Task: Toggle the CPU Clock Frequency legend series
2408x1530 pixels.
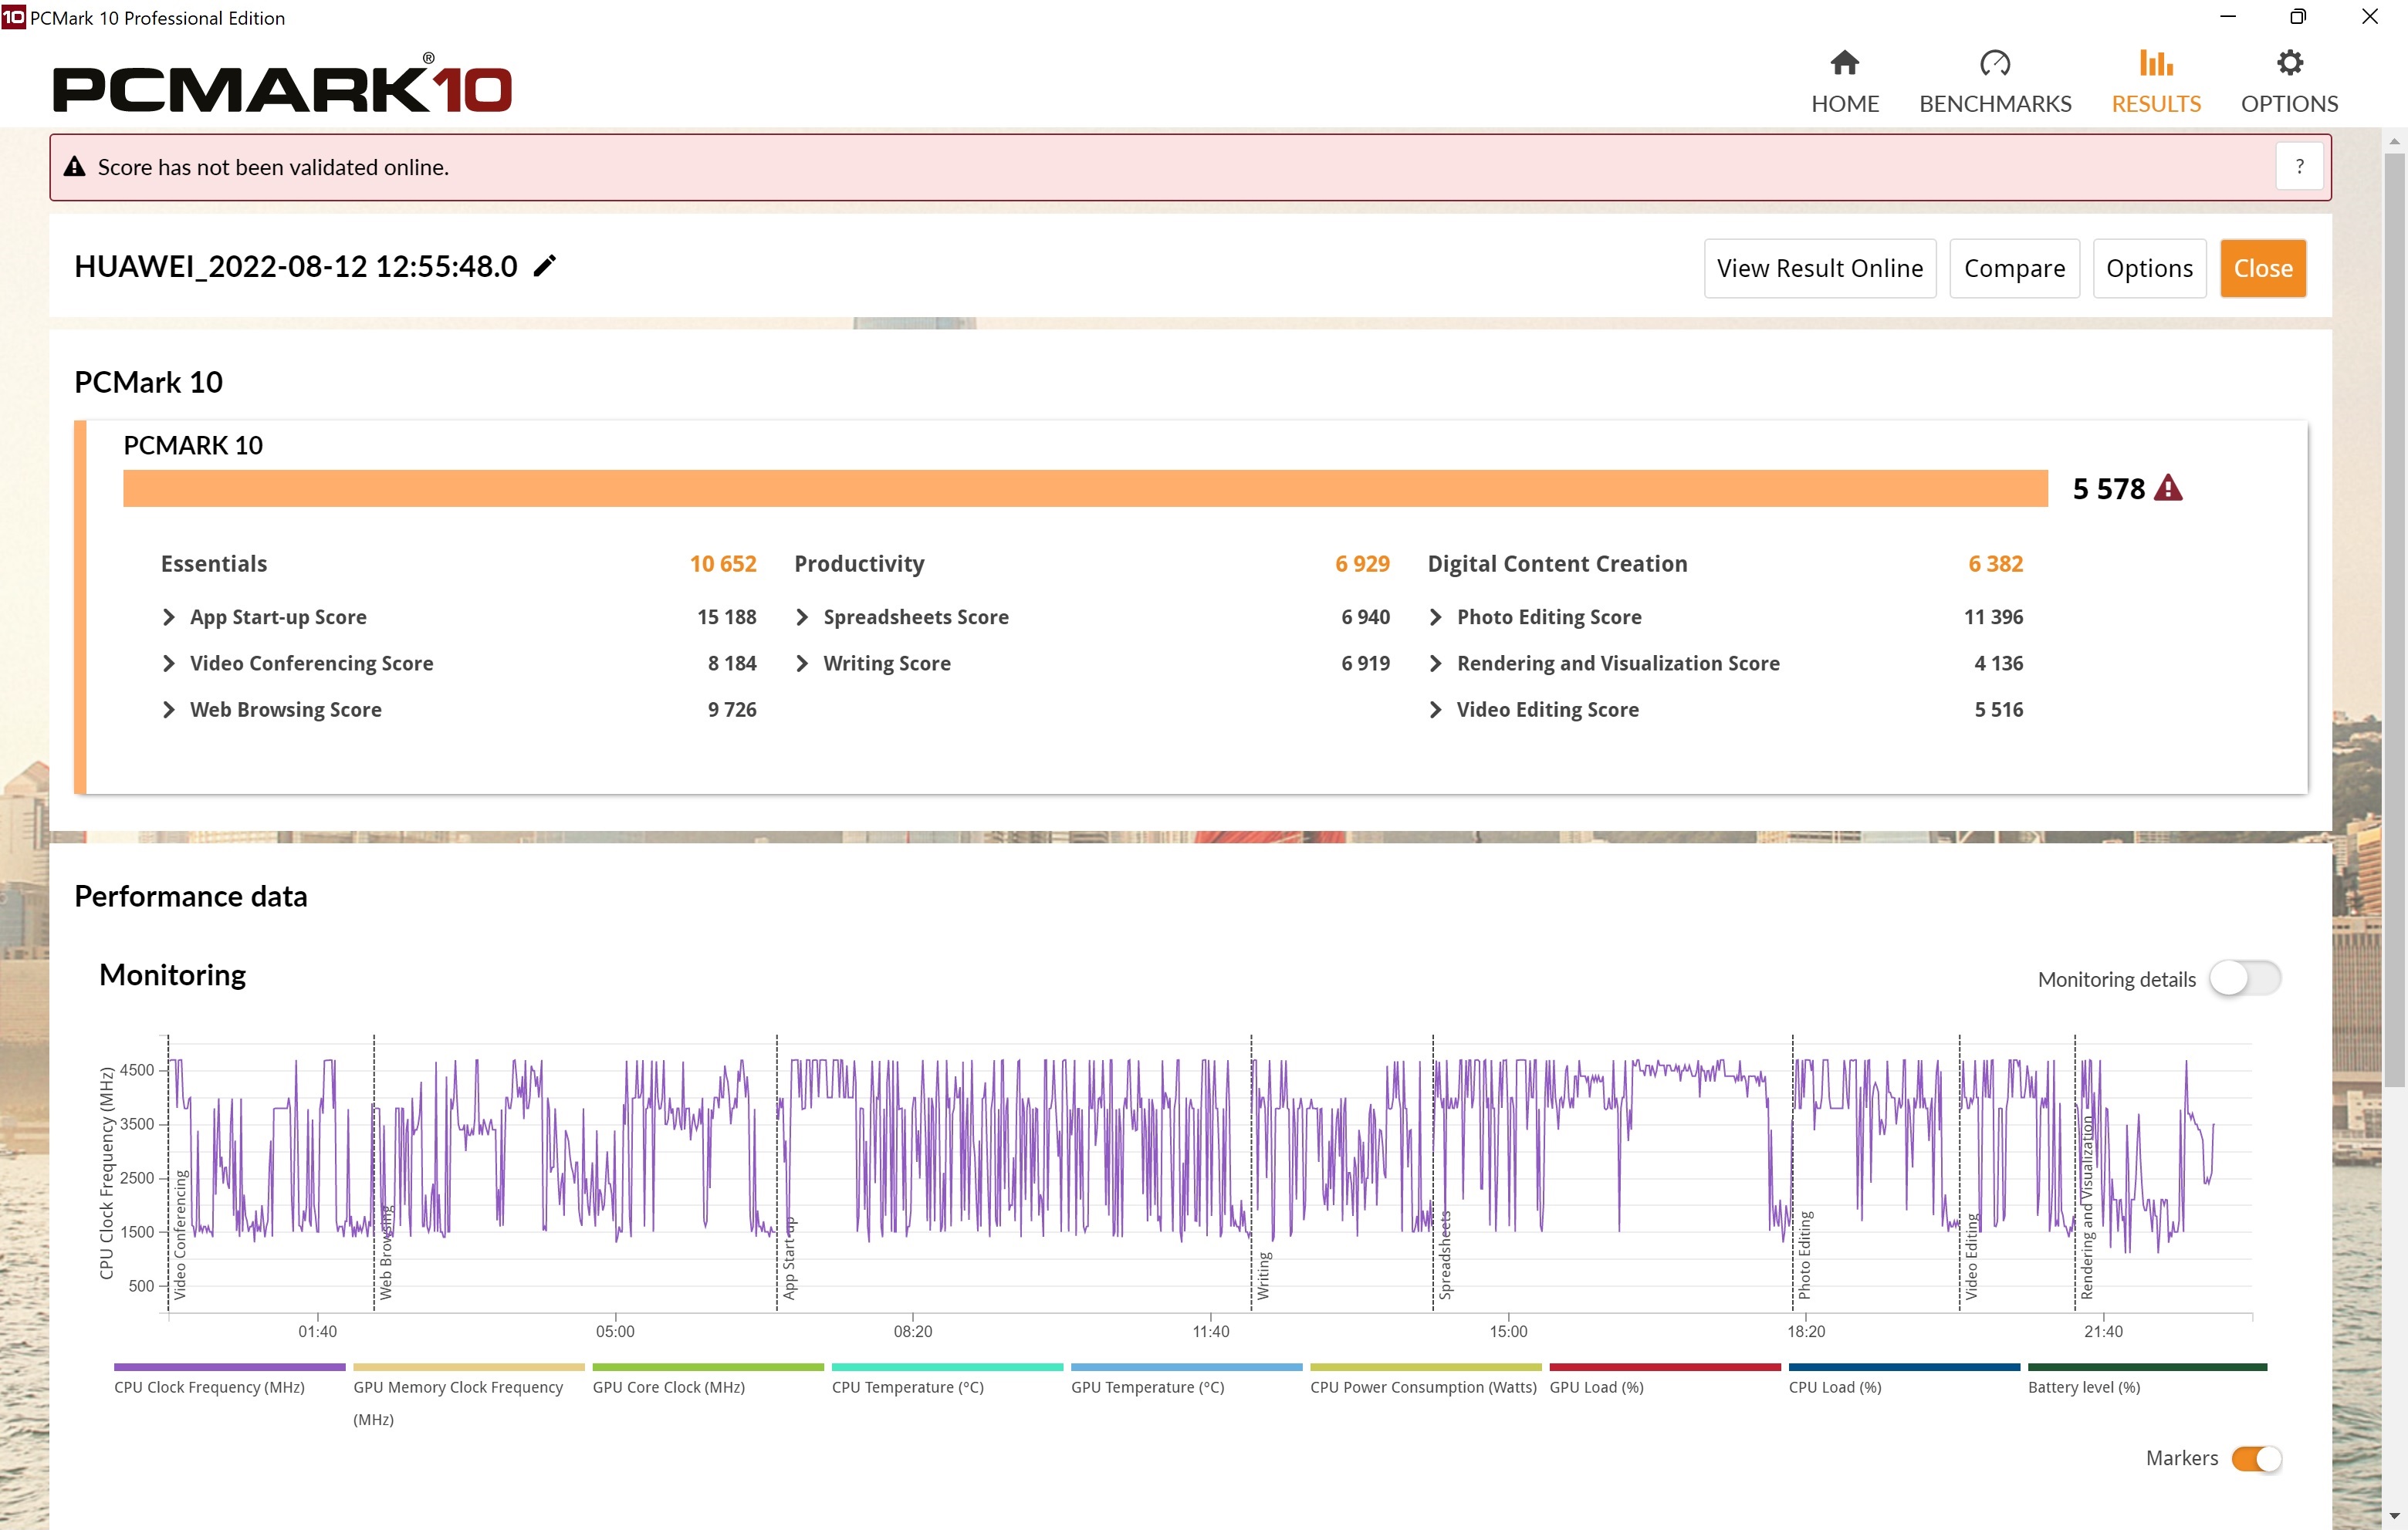Action: point(209,1386)
